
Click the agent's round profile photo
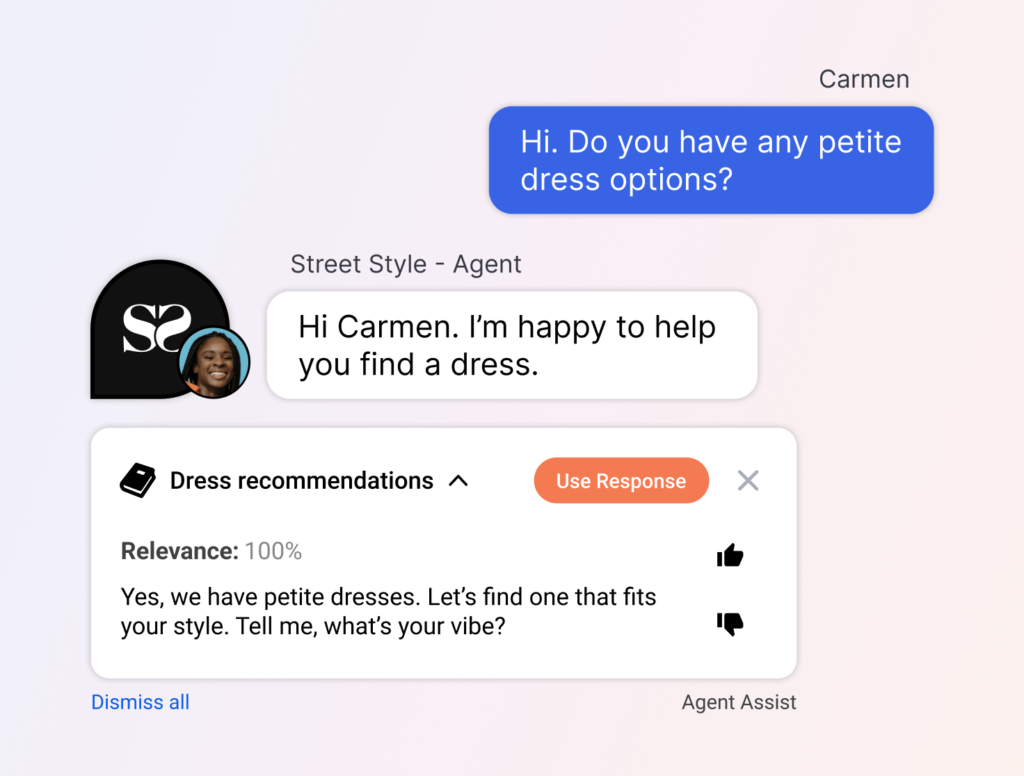coord(214,362)
